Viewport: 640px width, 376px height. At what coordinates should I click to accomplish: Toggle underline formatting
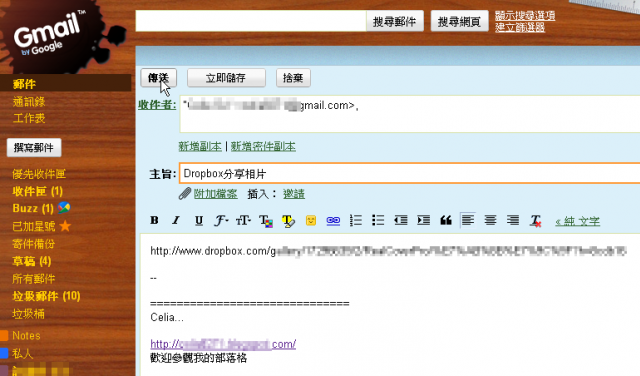click(x=199, y=220)
